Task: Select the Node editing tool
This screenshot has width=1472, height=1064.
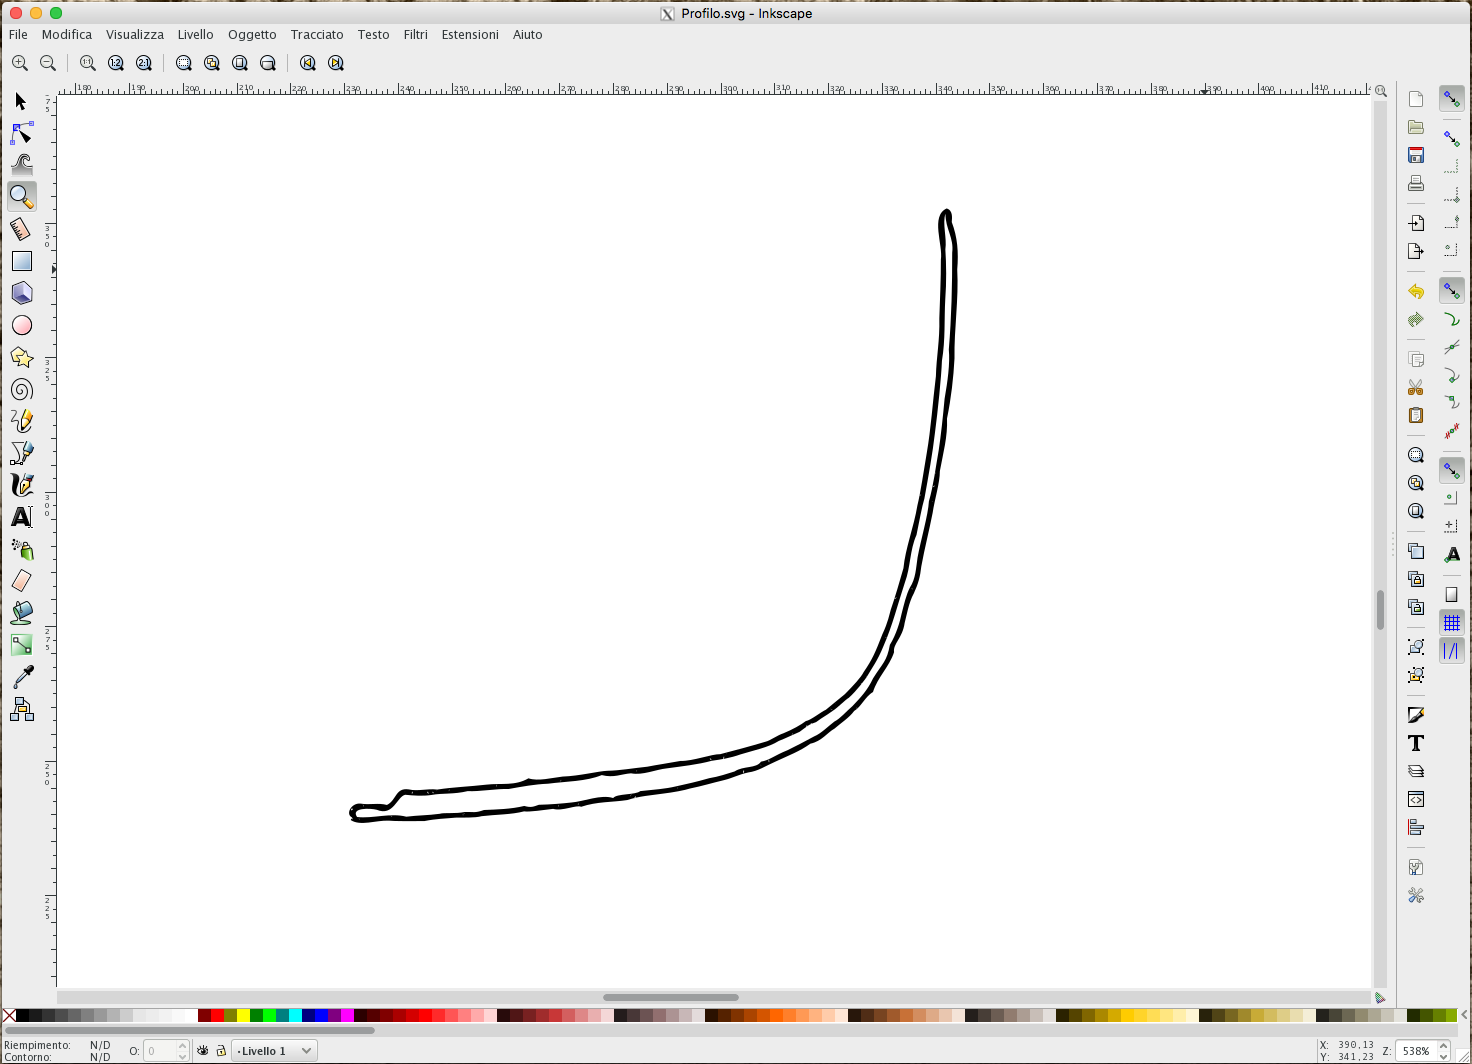Action: coord(21,133)
